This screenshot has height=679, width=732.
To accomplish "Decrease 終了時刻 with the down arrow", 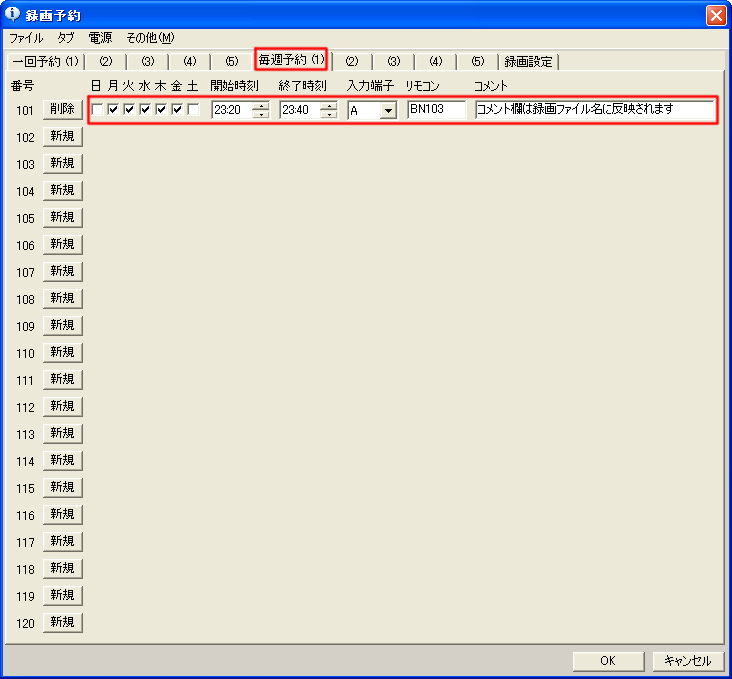I will (x=329, y=114).
